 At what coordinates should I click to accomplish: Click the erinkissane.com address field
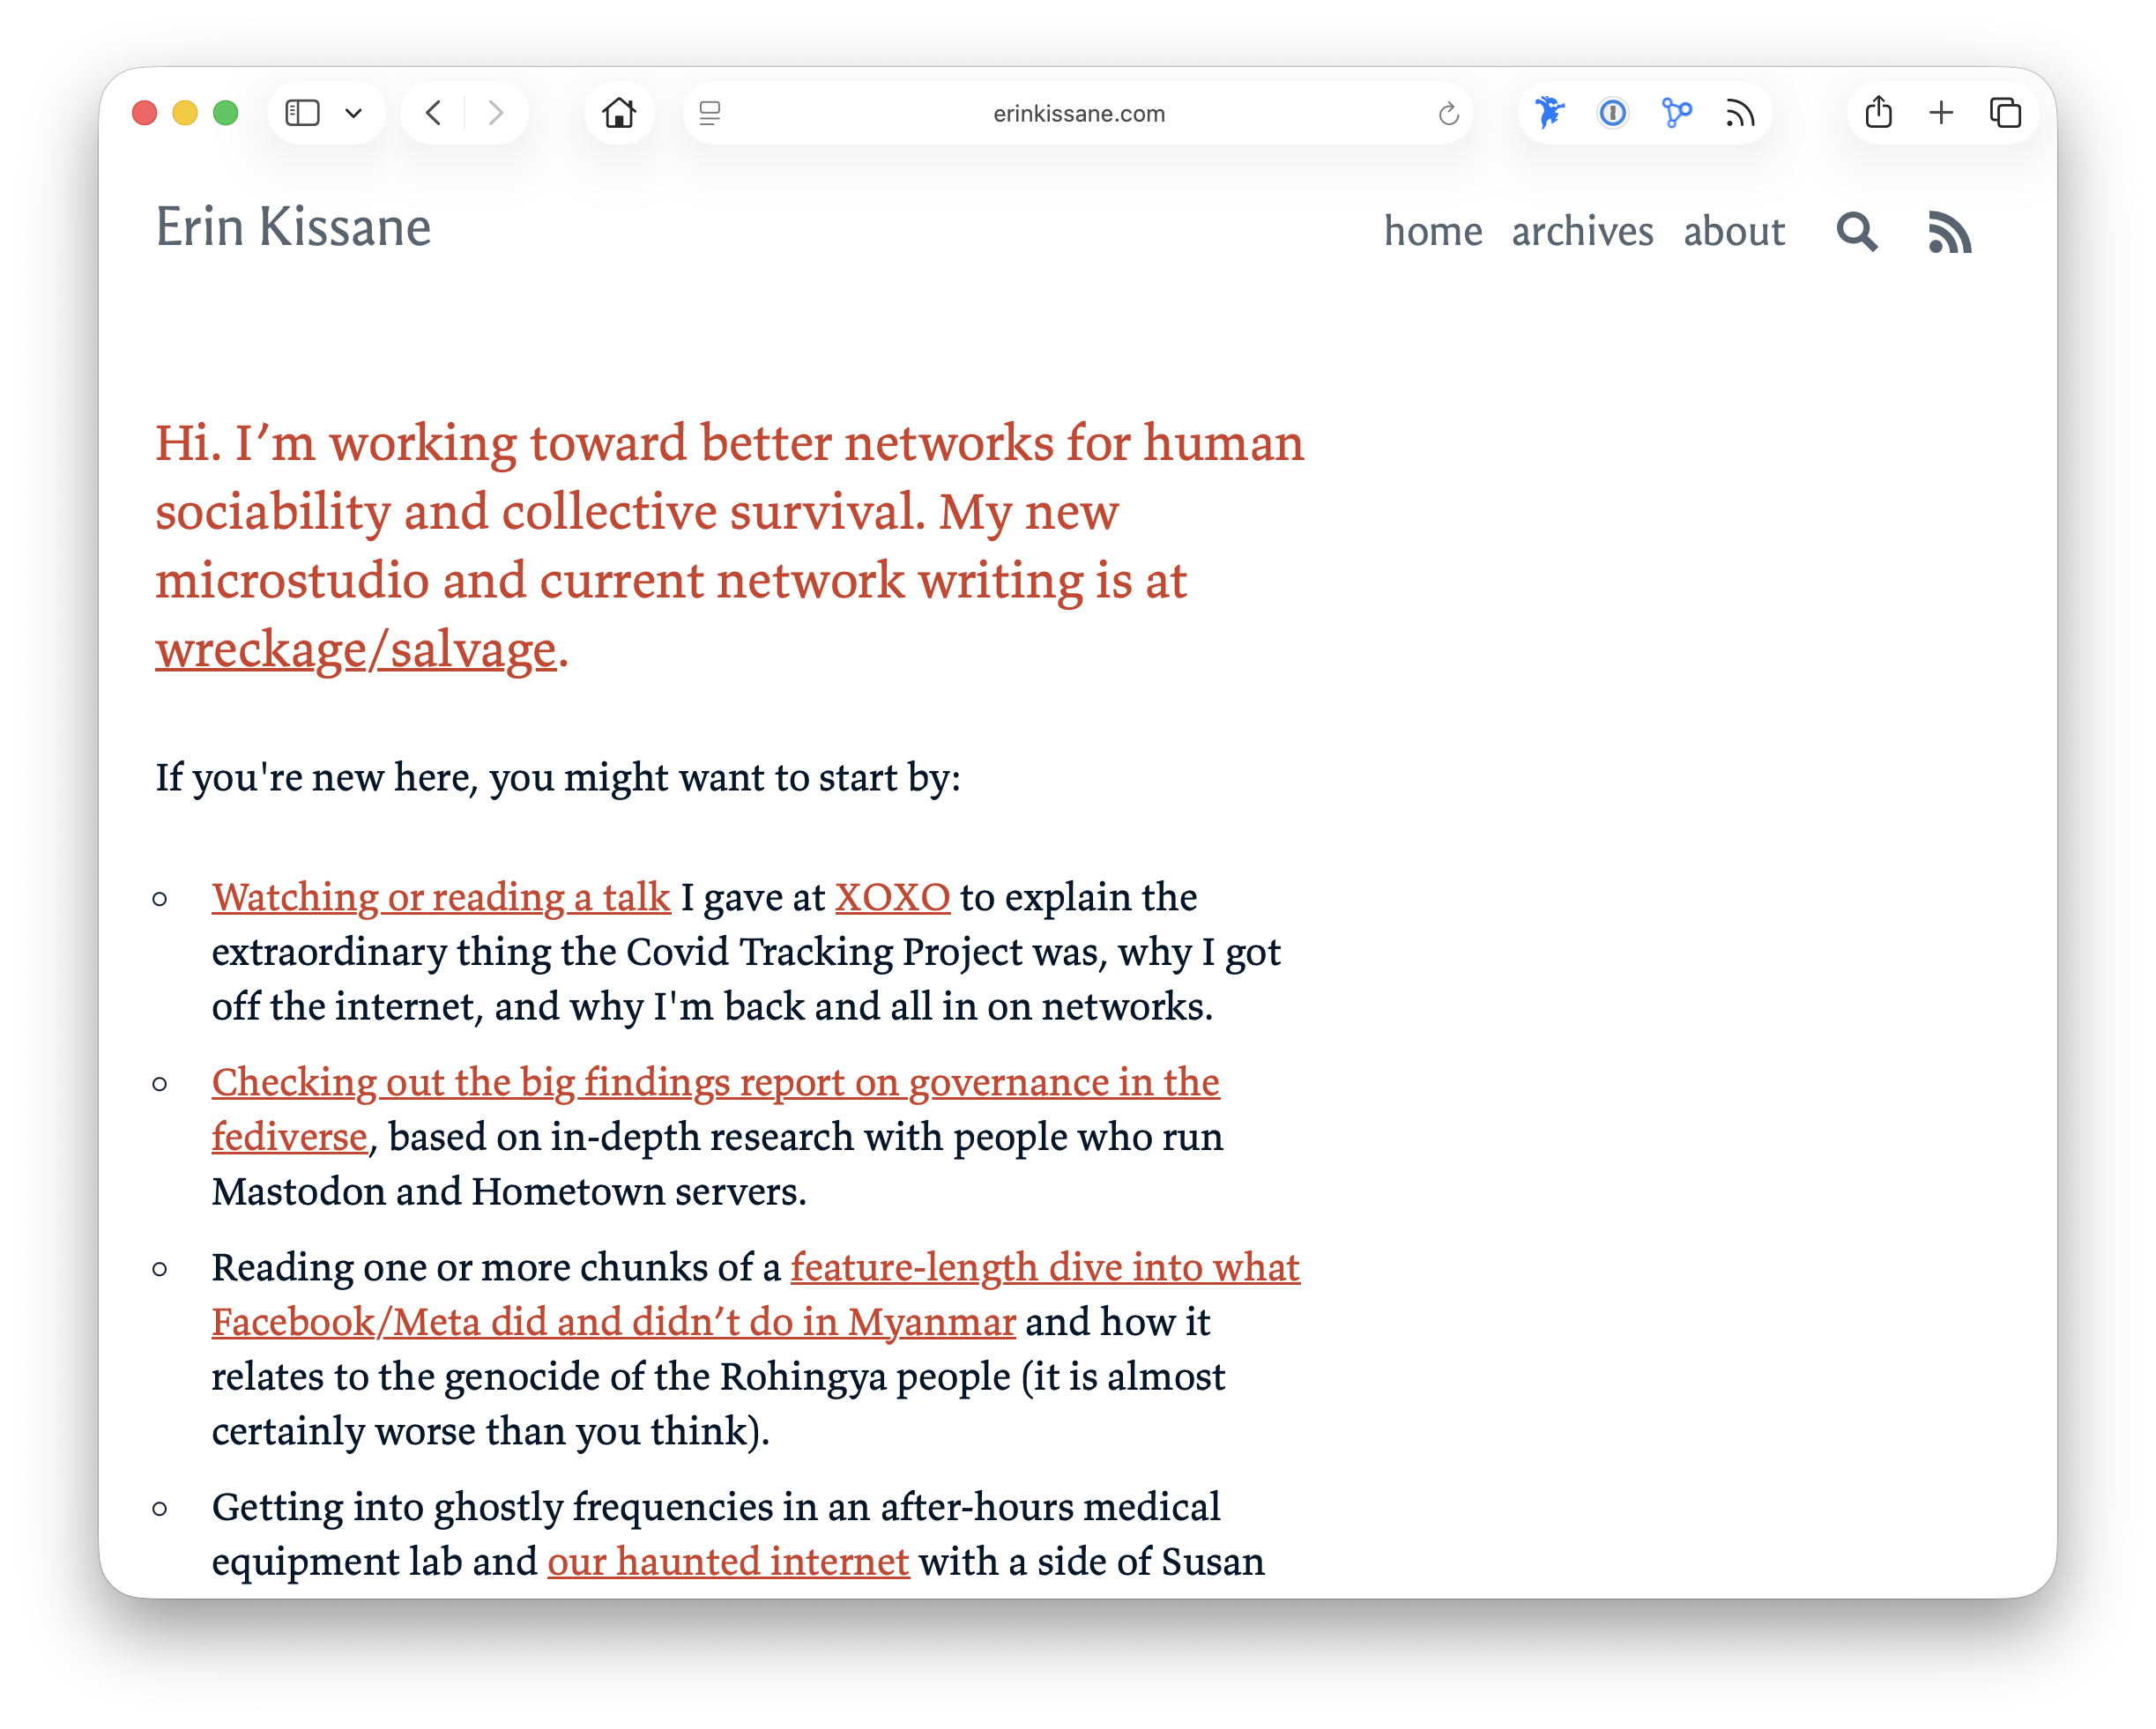(x=1078, y=114)
